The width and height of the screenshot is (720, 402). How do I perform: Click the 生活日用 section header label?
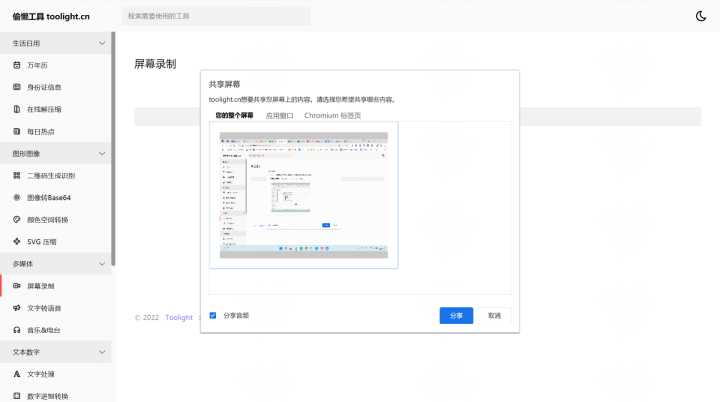pyautogui.click(x=26, y=43)
